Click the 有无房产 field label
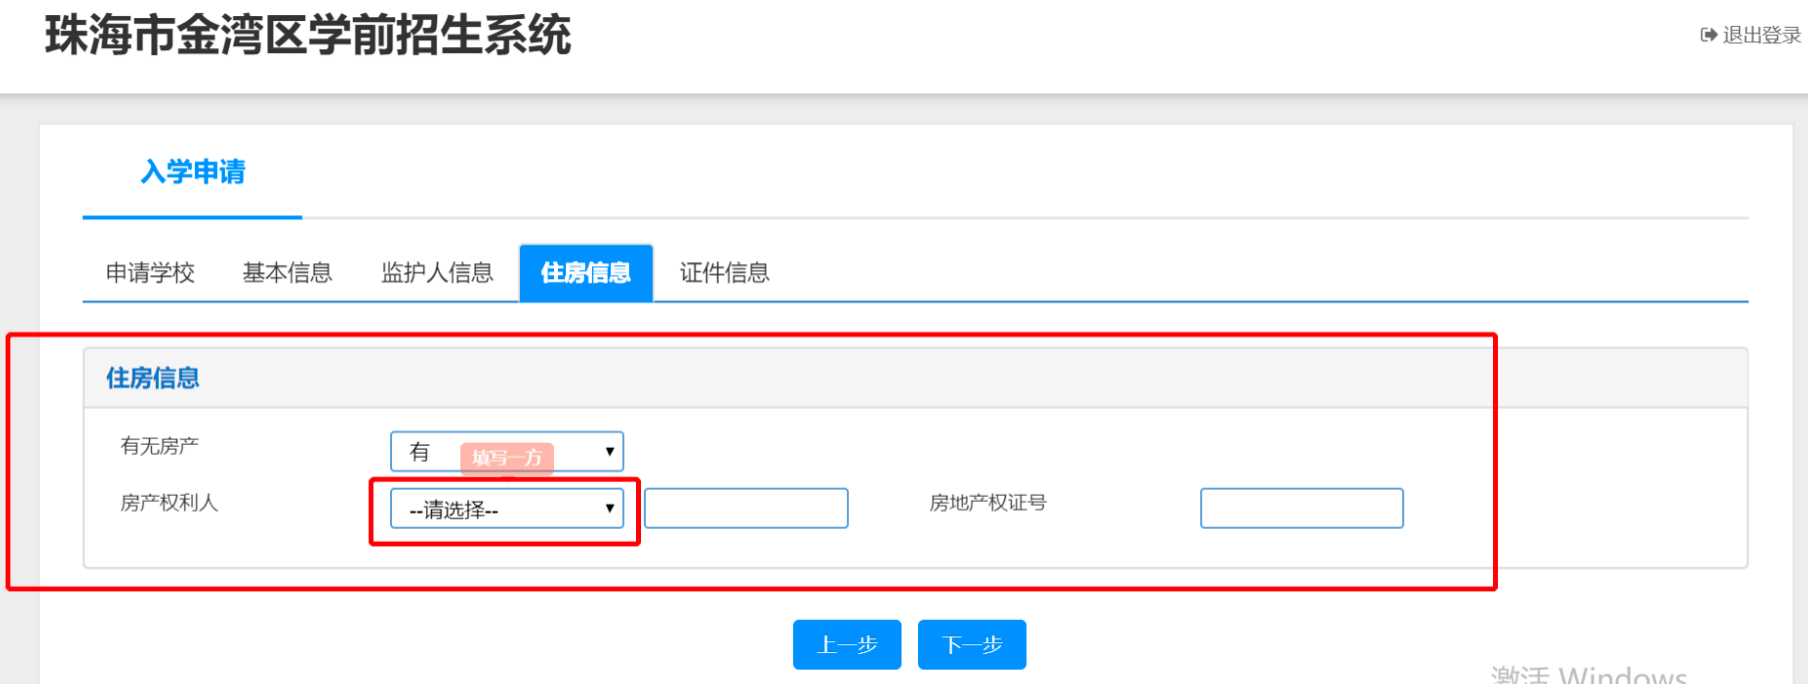 [160, 446]
